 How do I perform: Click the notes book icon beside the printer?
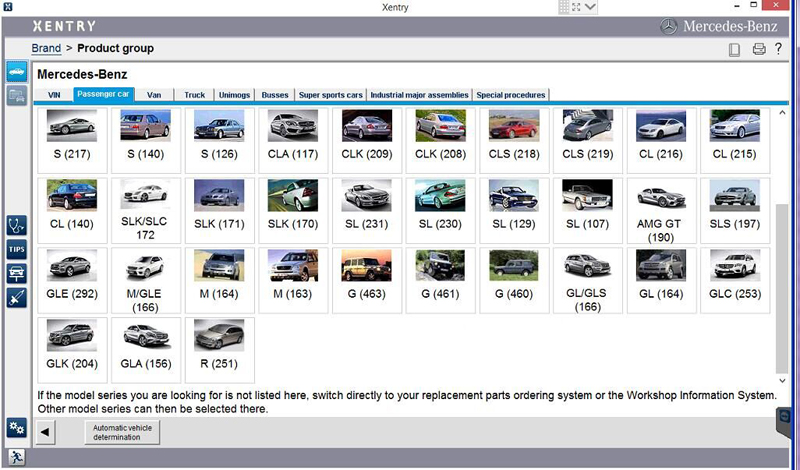coord(734,50)
